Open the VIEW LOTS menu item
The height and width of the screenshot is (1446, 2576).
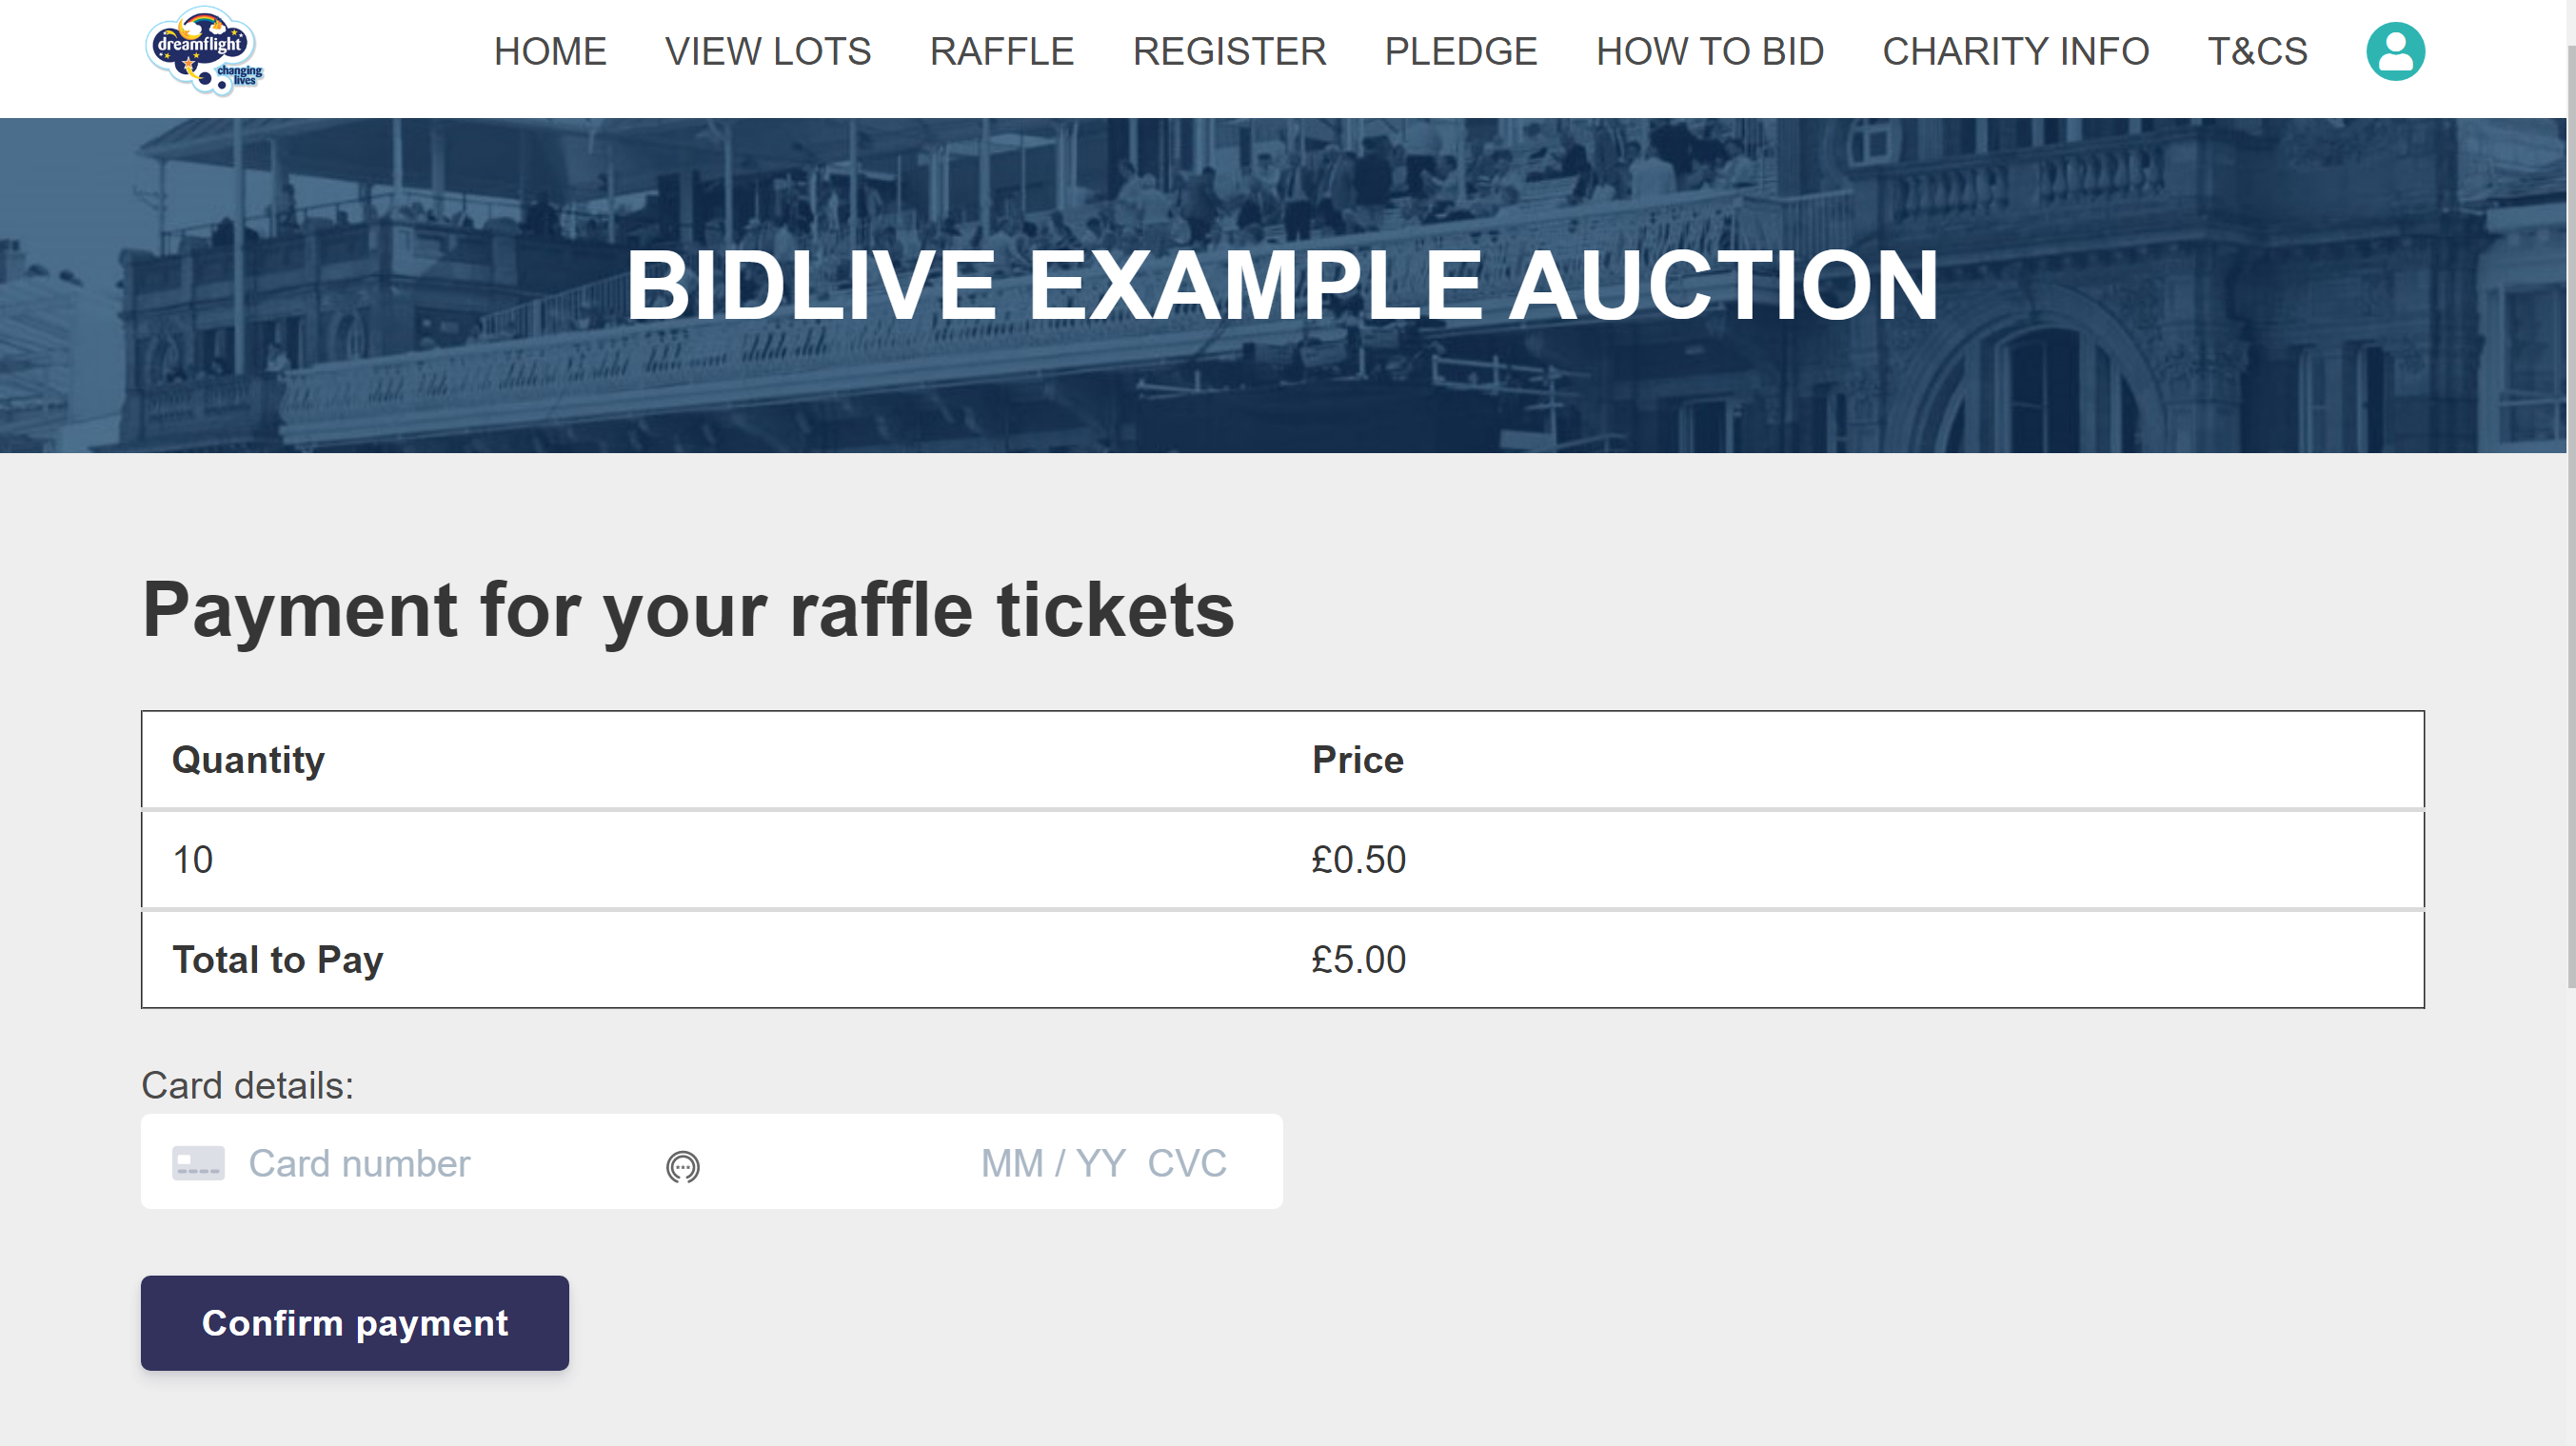[x=768, y=51]
